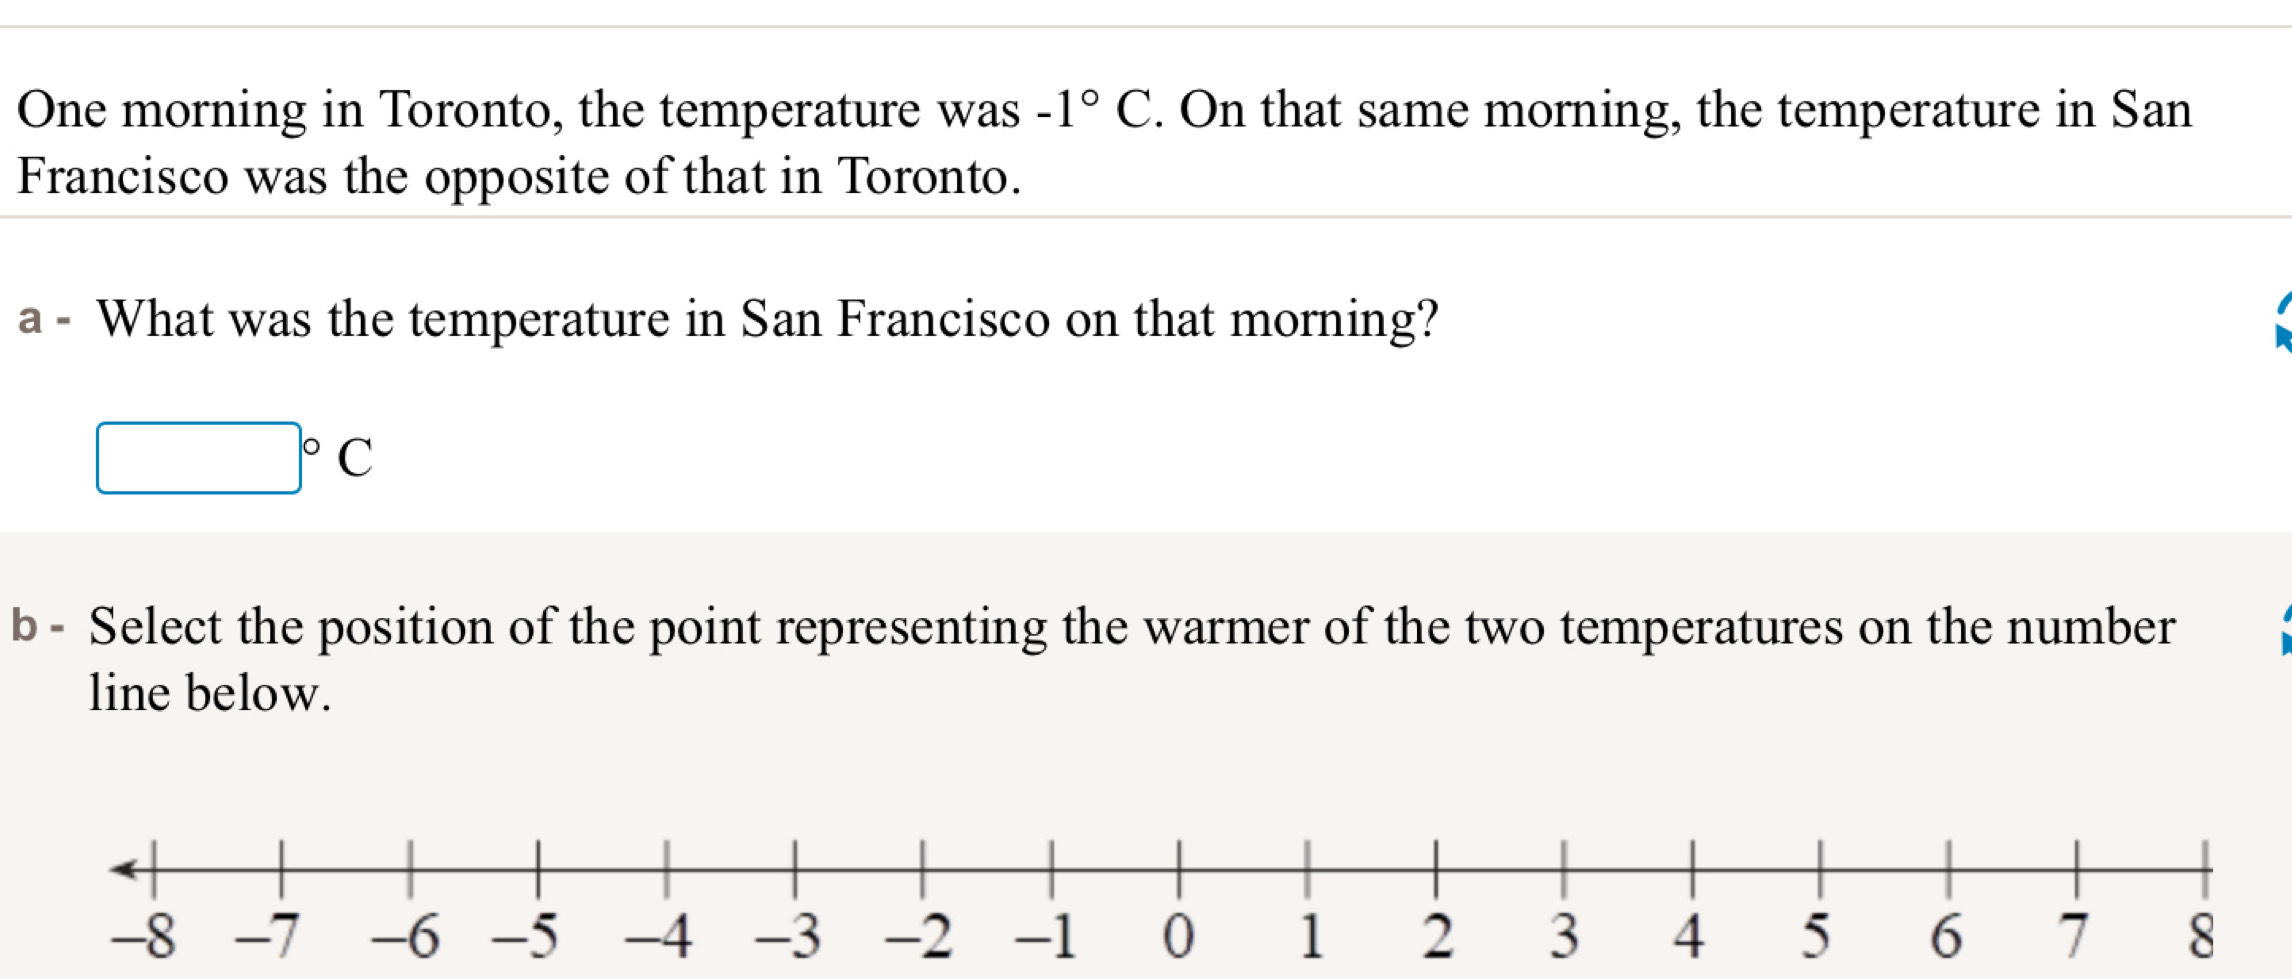The height and width of the screenshot is (979, 2292).
Task: Pick the tick at 7 on the number line
Action: [2077, 870]
